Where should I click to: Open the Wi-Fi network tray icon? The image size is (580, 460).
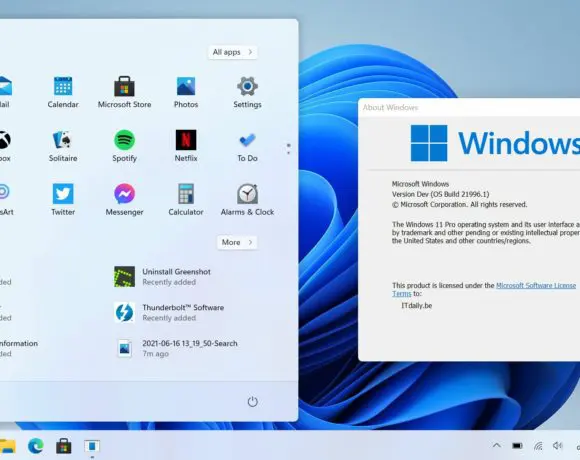[x=538, y=446]
